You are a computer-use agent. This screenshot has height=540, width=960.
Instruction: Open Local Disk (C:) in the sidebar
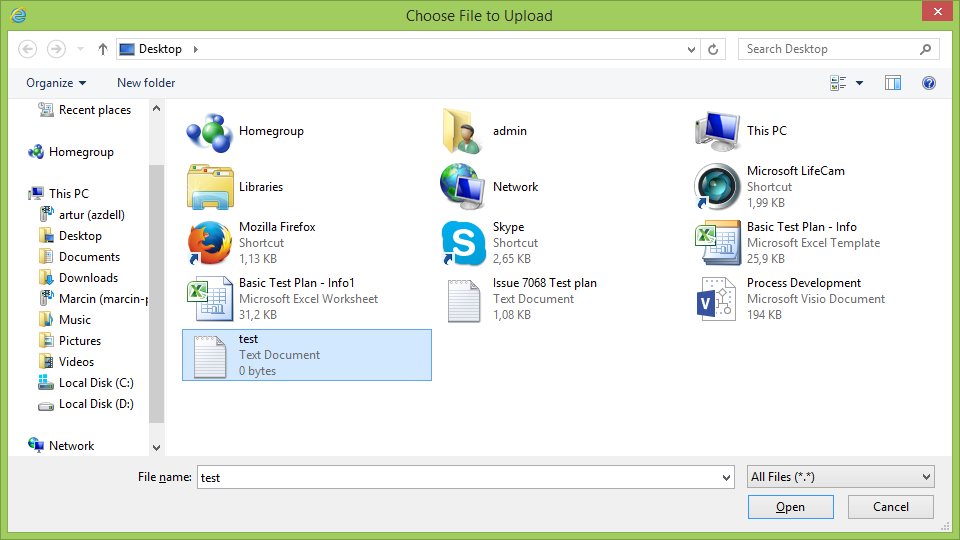tap(96, 383)
